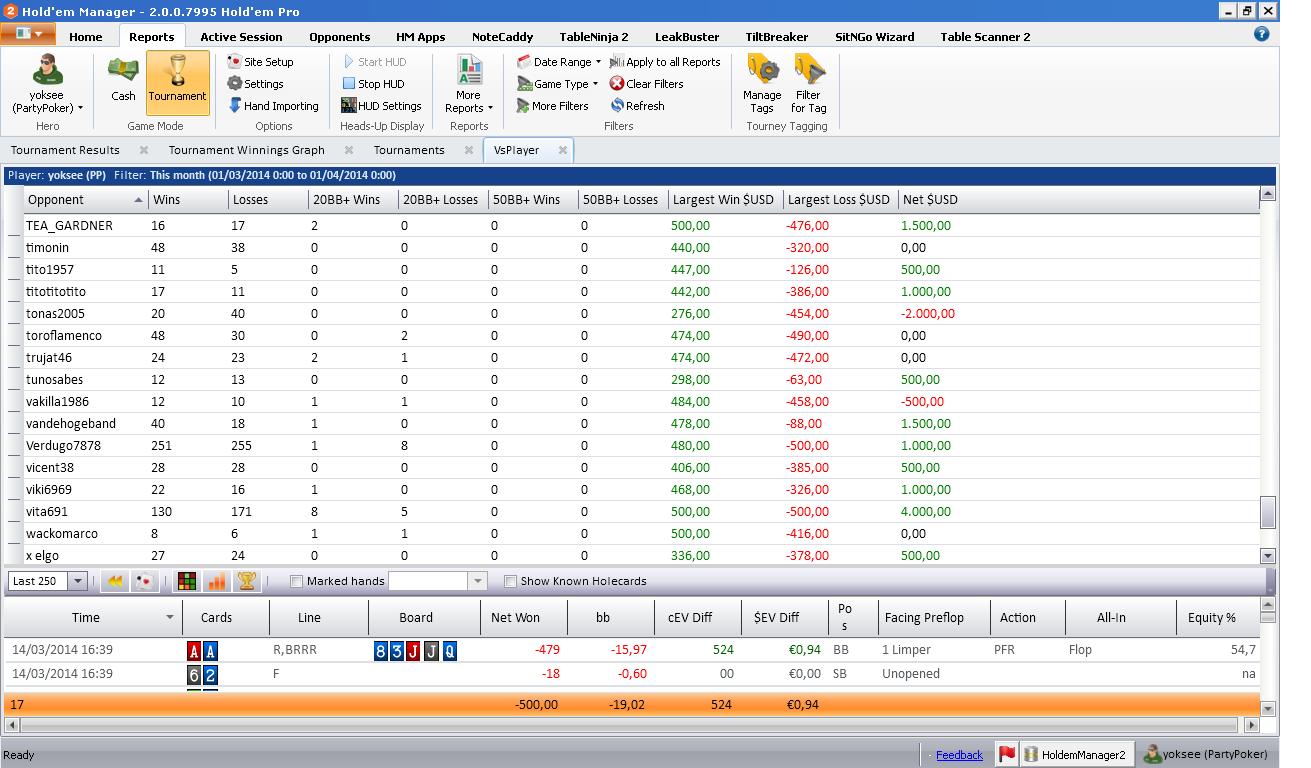Open the Date Range filter dropdown
Viewport: 1311px width, 768px height.
pyautogui.click(x=559, y=62)
